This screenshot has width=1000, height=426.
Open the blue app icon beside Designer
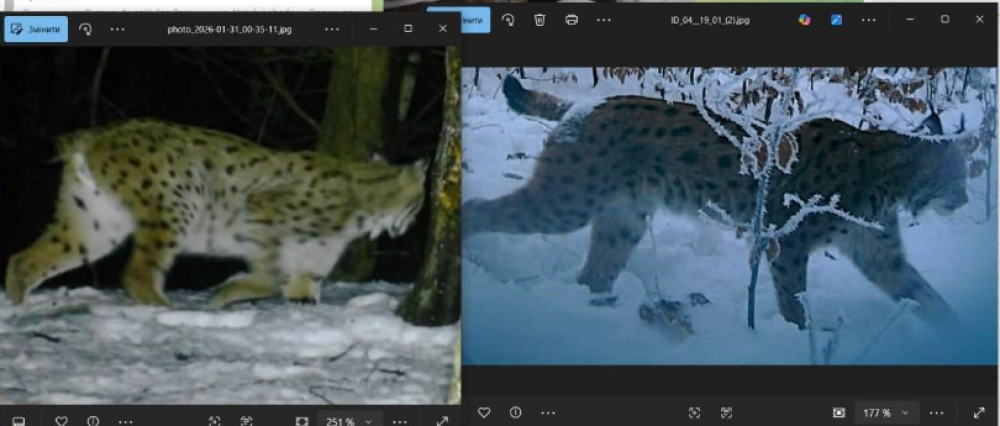(x=835, y=20)
